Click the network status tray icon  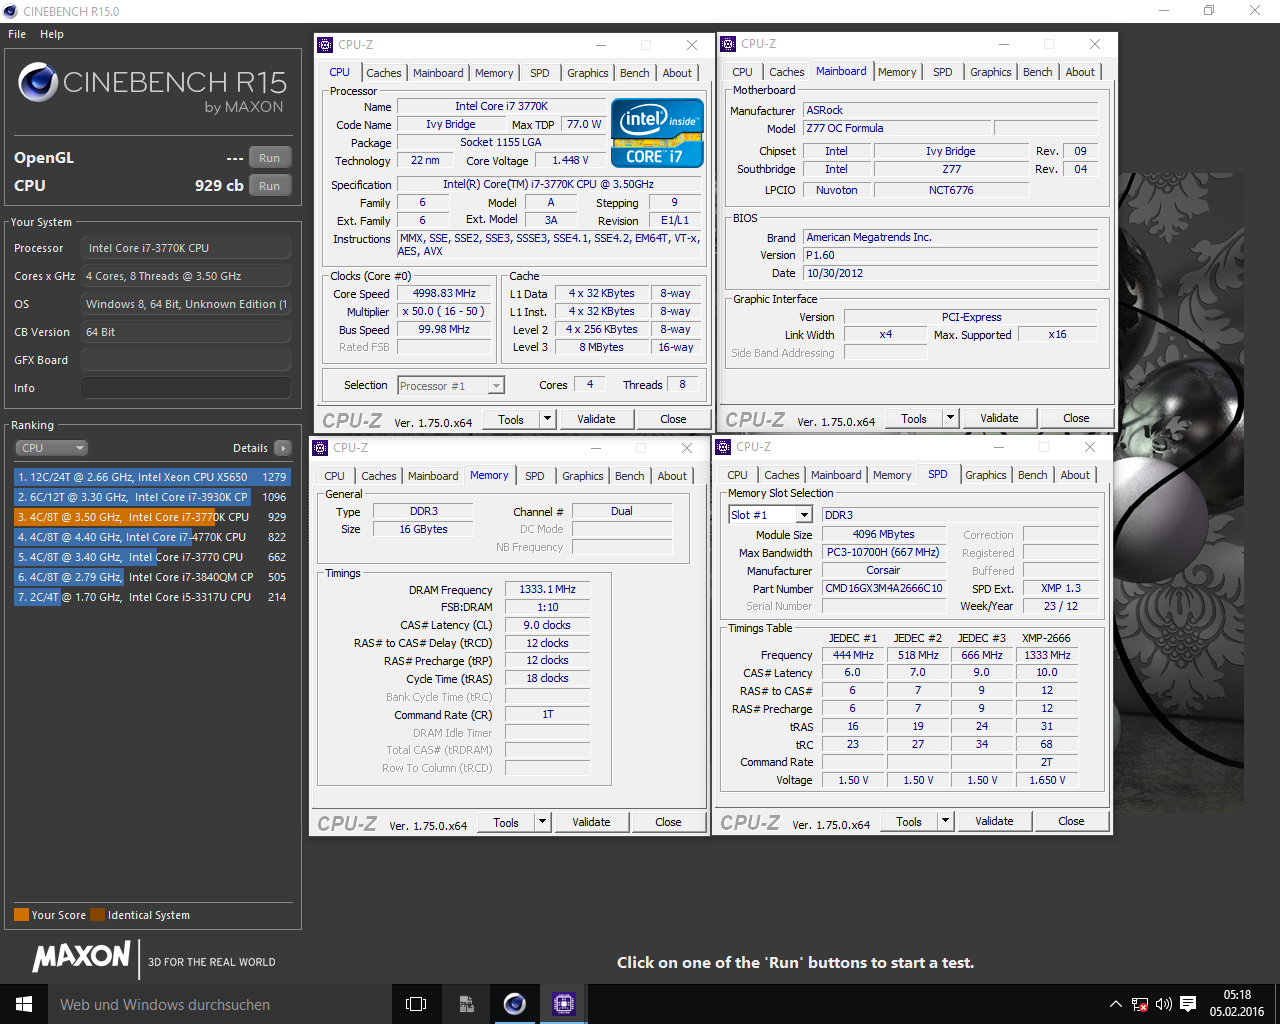(x=1139, y=1004)
